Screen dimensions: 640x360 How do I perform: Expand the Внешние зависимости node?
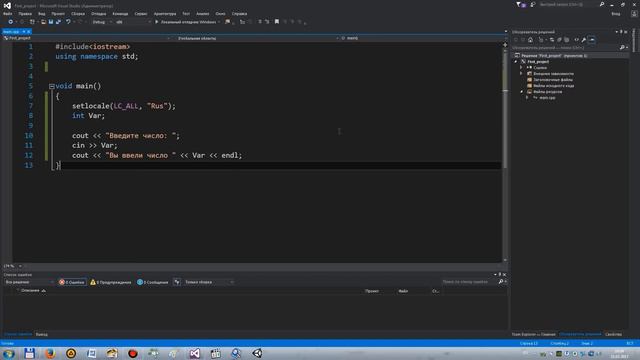pyautogui.click(x=521, y=74)
